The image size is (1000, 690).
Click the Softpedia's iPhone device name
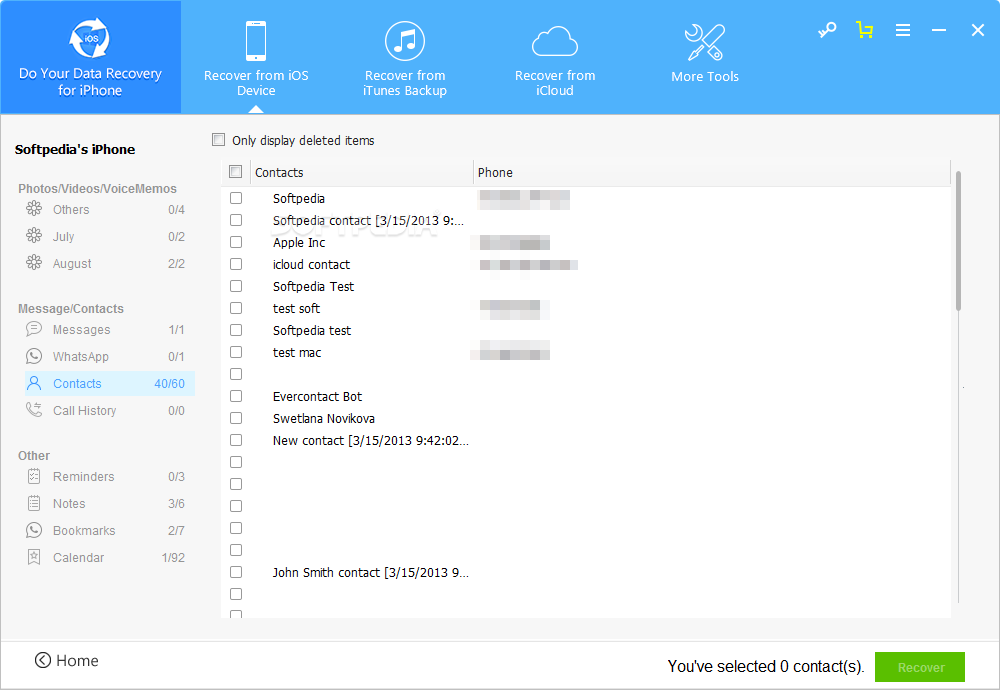(75, 149)
